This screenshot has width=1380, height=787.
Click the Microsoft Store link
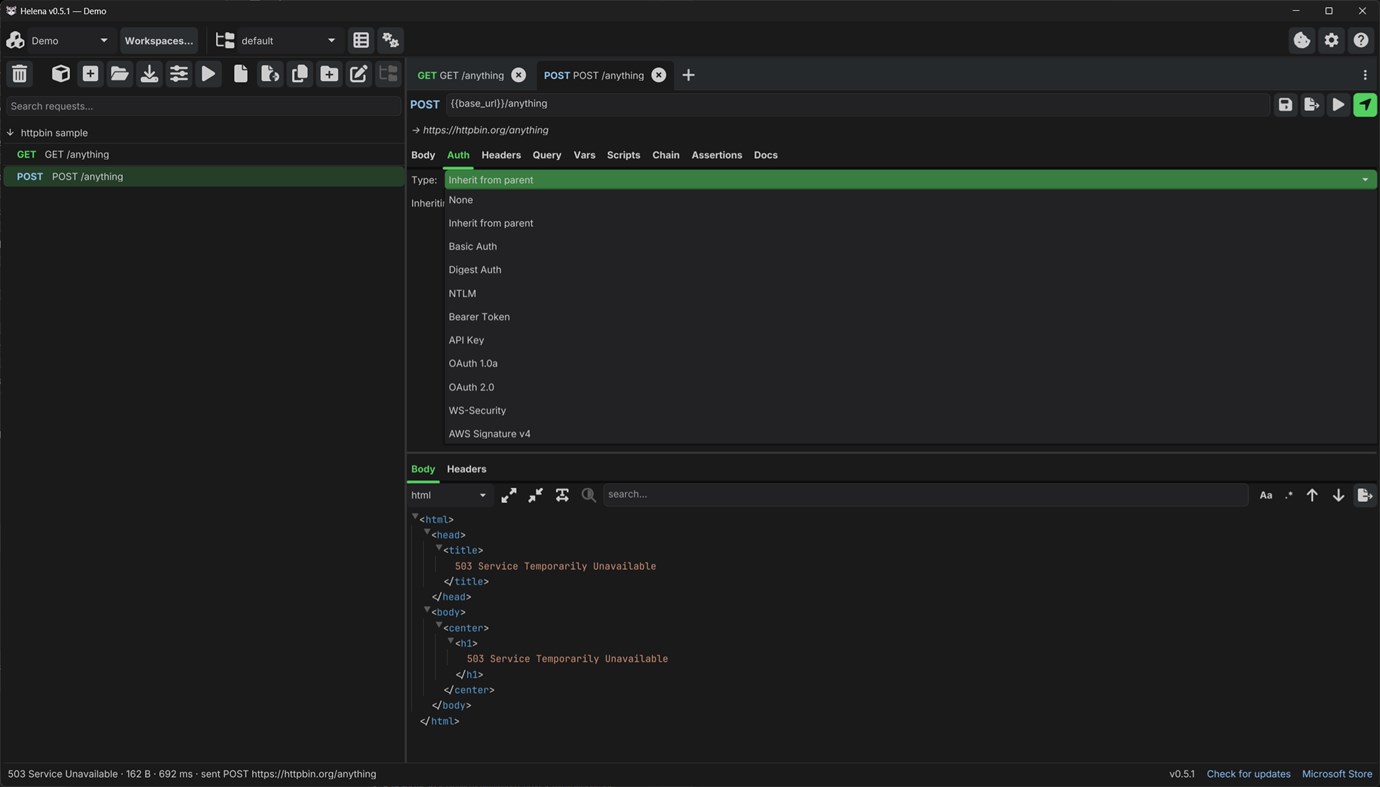(1337, 774)
